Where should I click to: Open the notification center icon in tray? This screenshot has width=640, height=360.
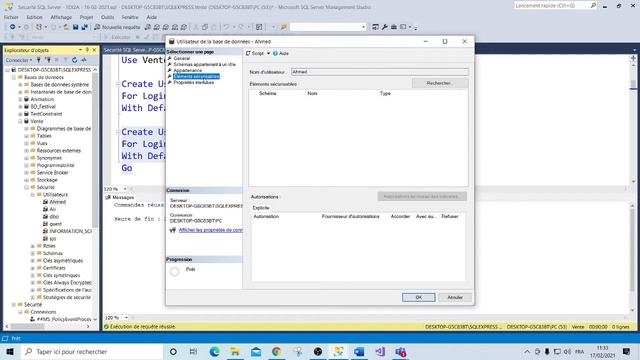pyautogui.click(x=627, y=351)
